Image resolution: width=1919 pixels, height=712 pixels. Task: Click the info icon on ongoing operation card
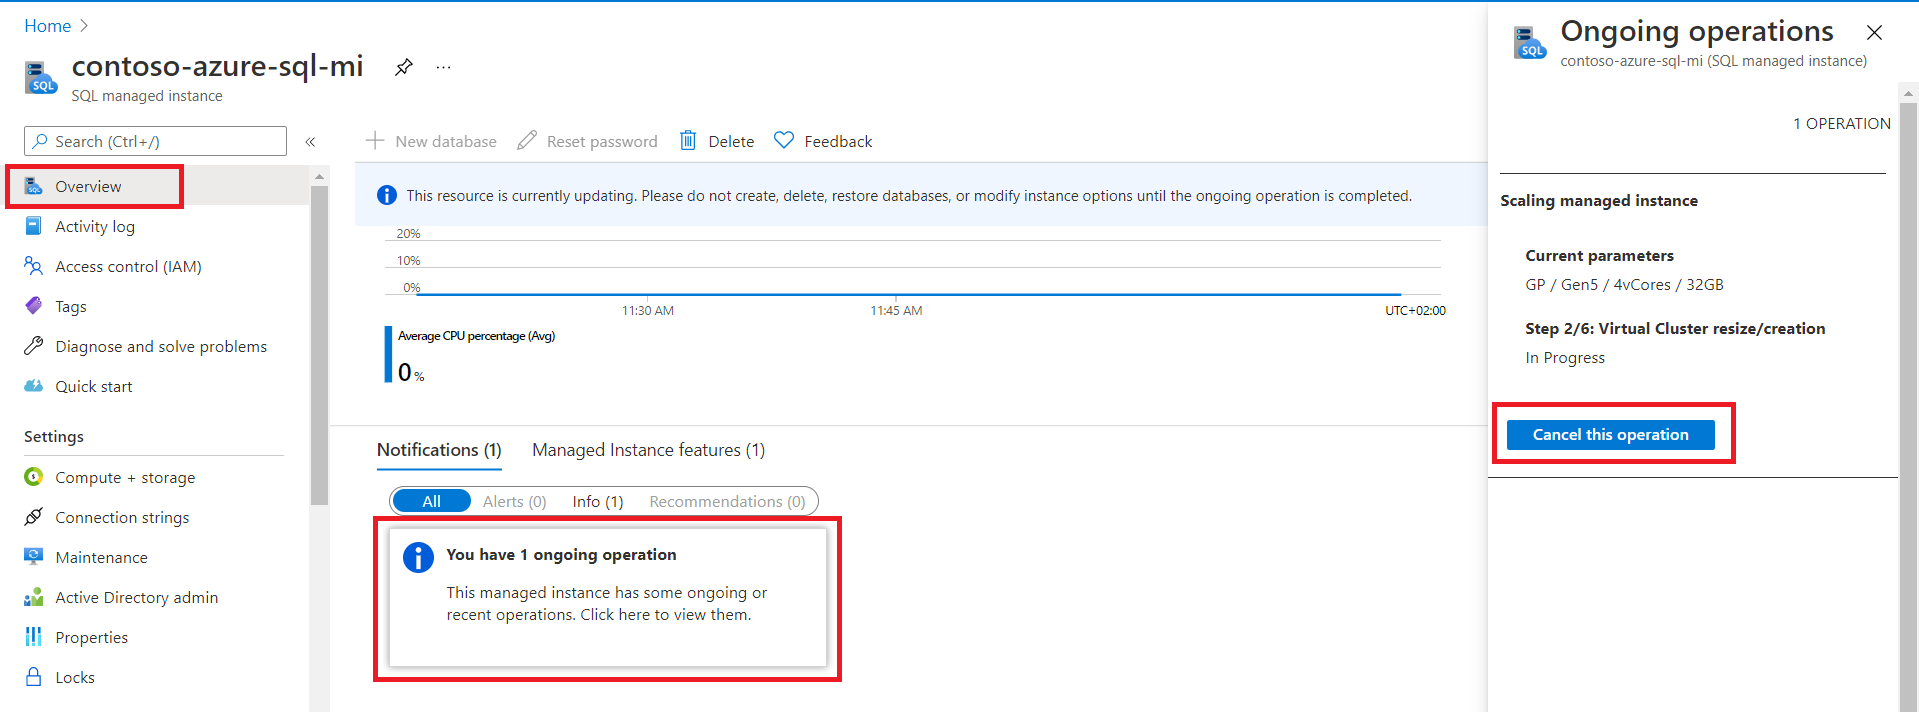[418, 557]
